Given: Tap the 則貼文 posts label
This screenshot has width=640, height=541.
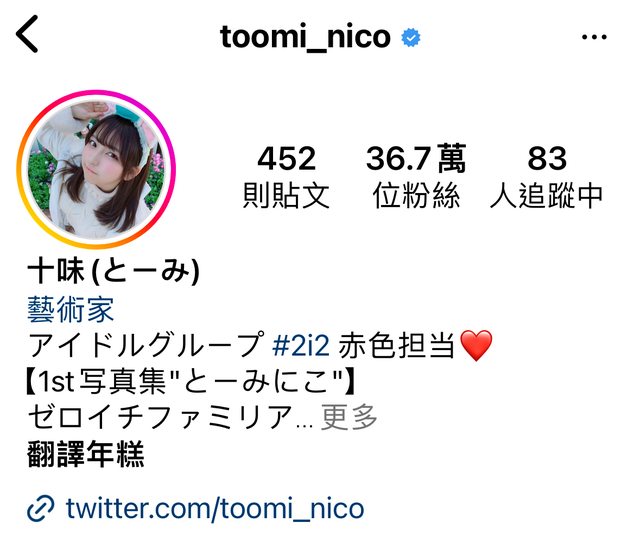Looking at the screenshot, I should pyautogui.click(x=286, y=195).
